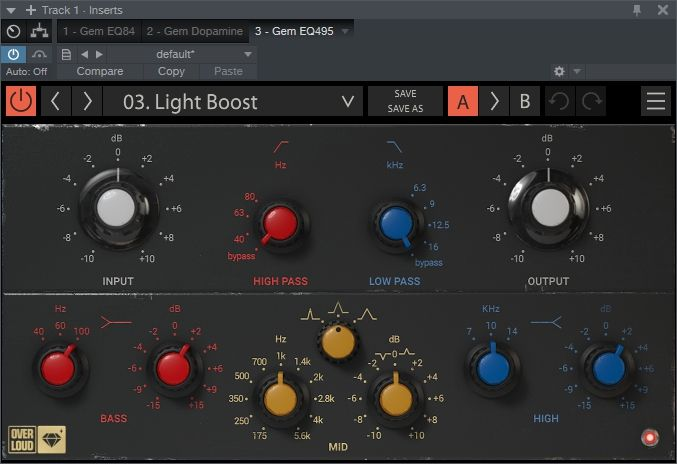Click the red bass shelf curve icon
This screenshot has width=677, height=464.
(x=116, y=322)
